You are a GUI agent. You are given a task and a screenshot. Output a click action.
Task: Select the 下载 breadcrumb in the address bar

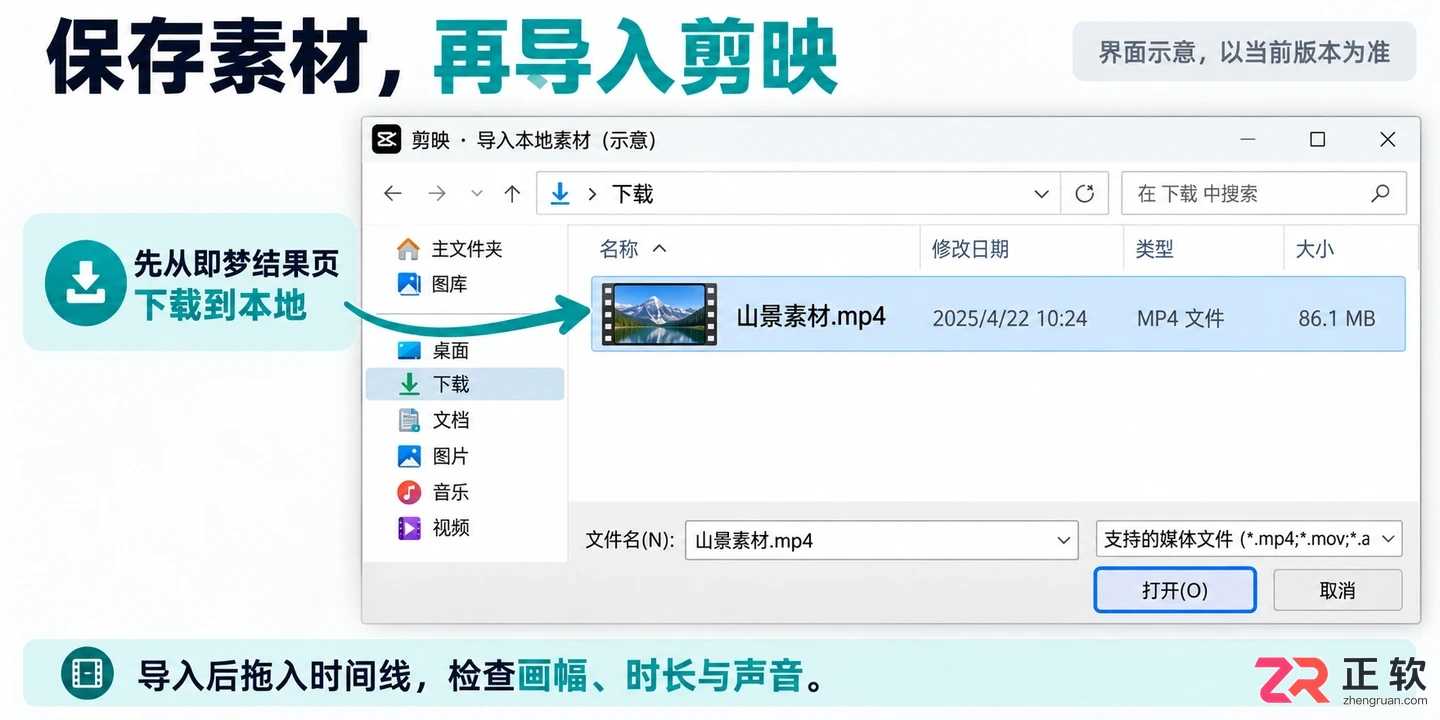632,194
